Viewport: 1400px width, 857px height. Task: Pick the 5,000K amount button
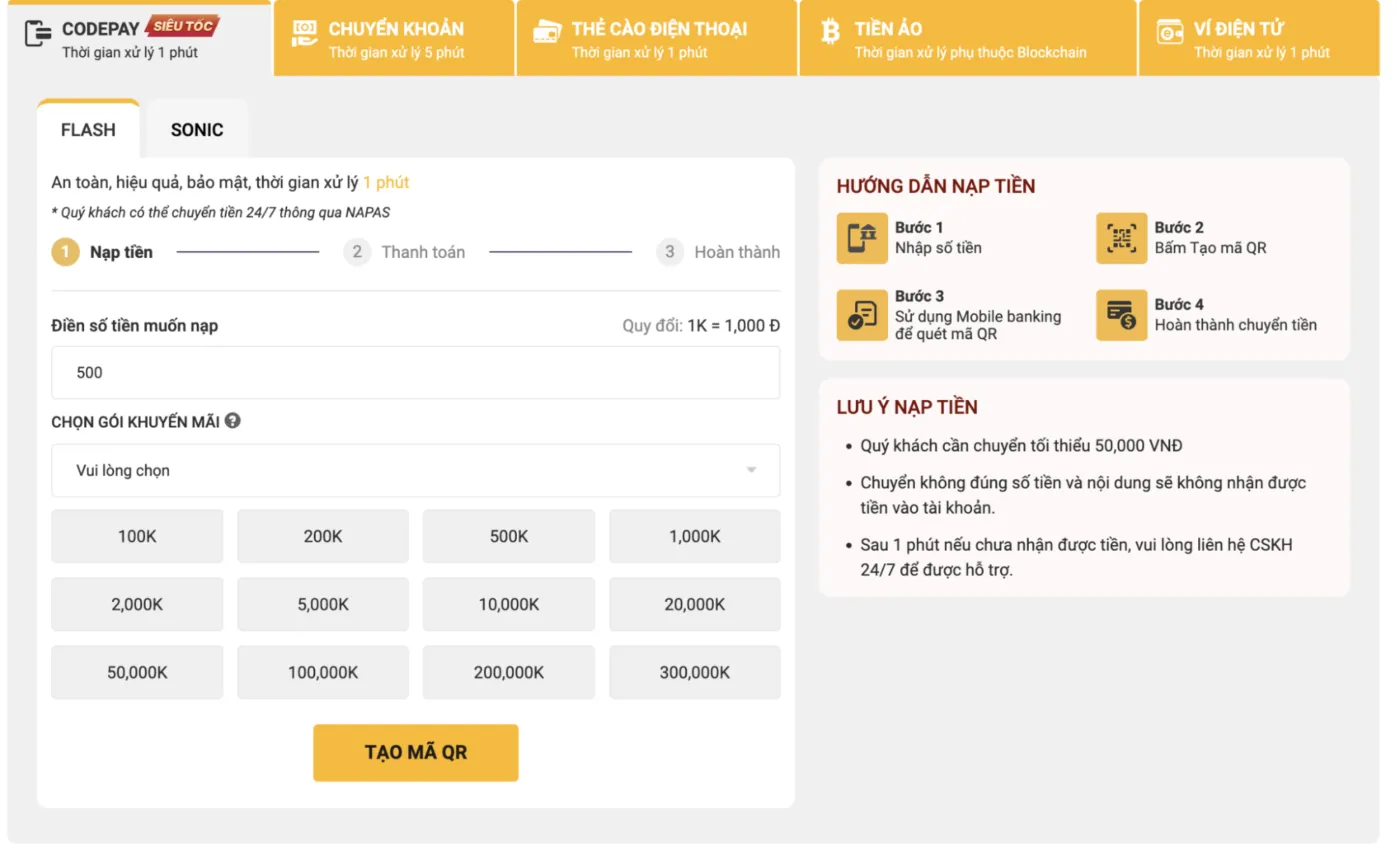tap(323, 604)
